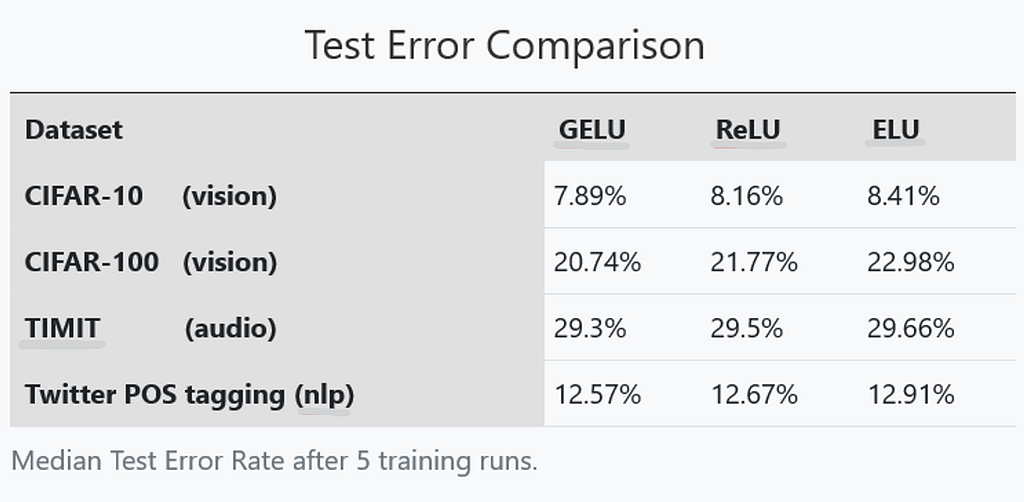This screenshot has width=1024, height=502.
Task: Click the Dataset column header
Action: (x=74, y=130)
